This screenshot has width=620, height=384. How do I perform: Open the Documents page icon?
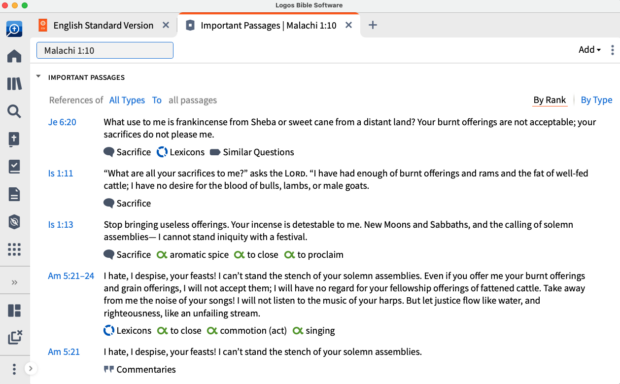point(14,194)
